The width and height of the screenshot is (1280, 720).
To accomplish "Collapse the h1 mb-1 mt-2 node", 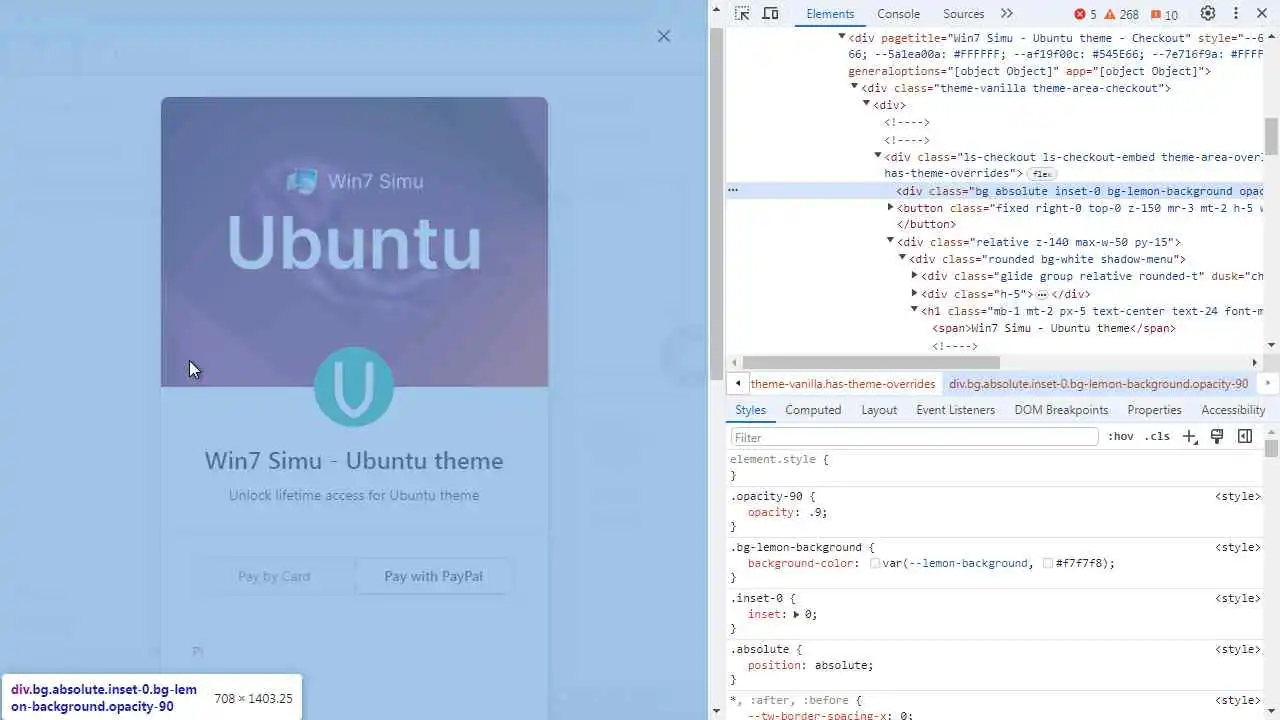I will tap(914, 311).
